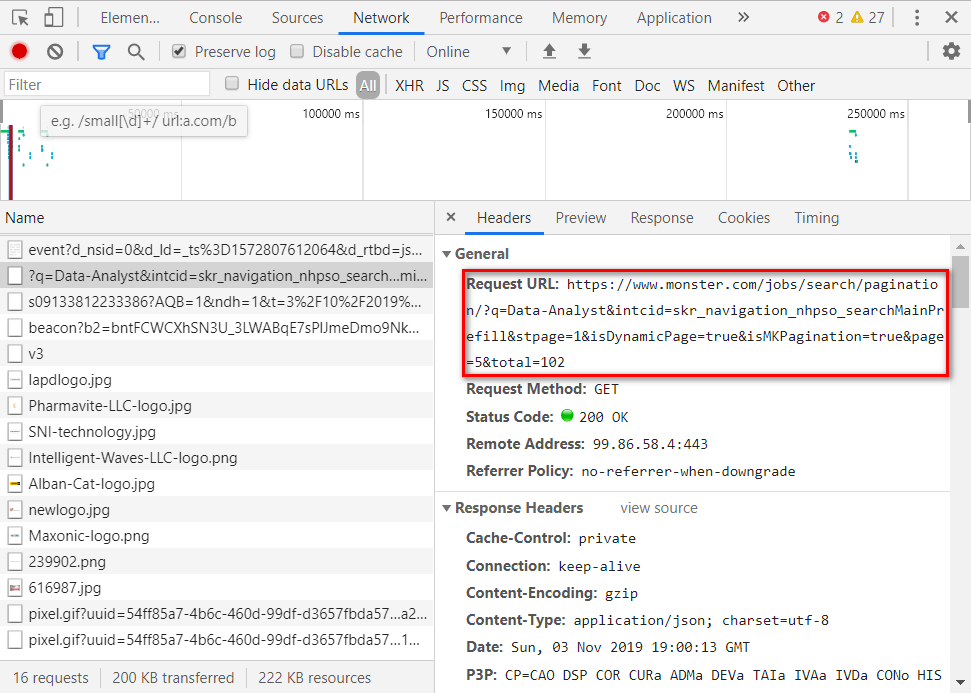Image resolution: width=971 pixels, height=693 pixels.
Task: Stop recording with the red record button
Action: tap(20, 51)
